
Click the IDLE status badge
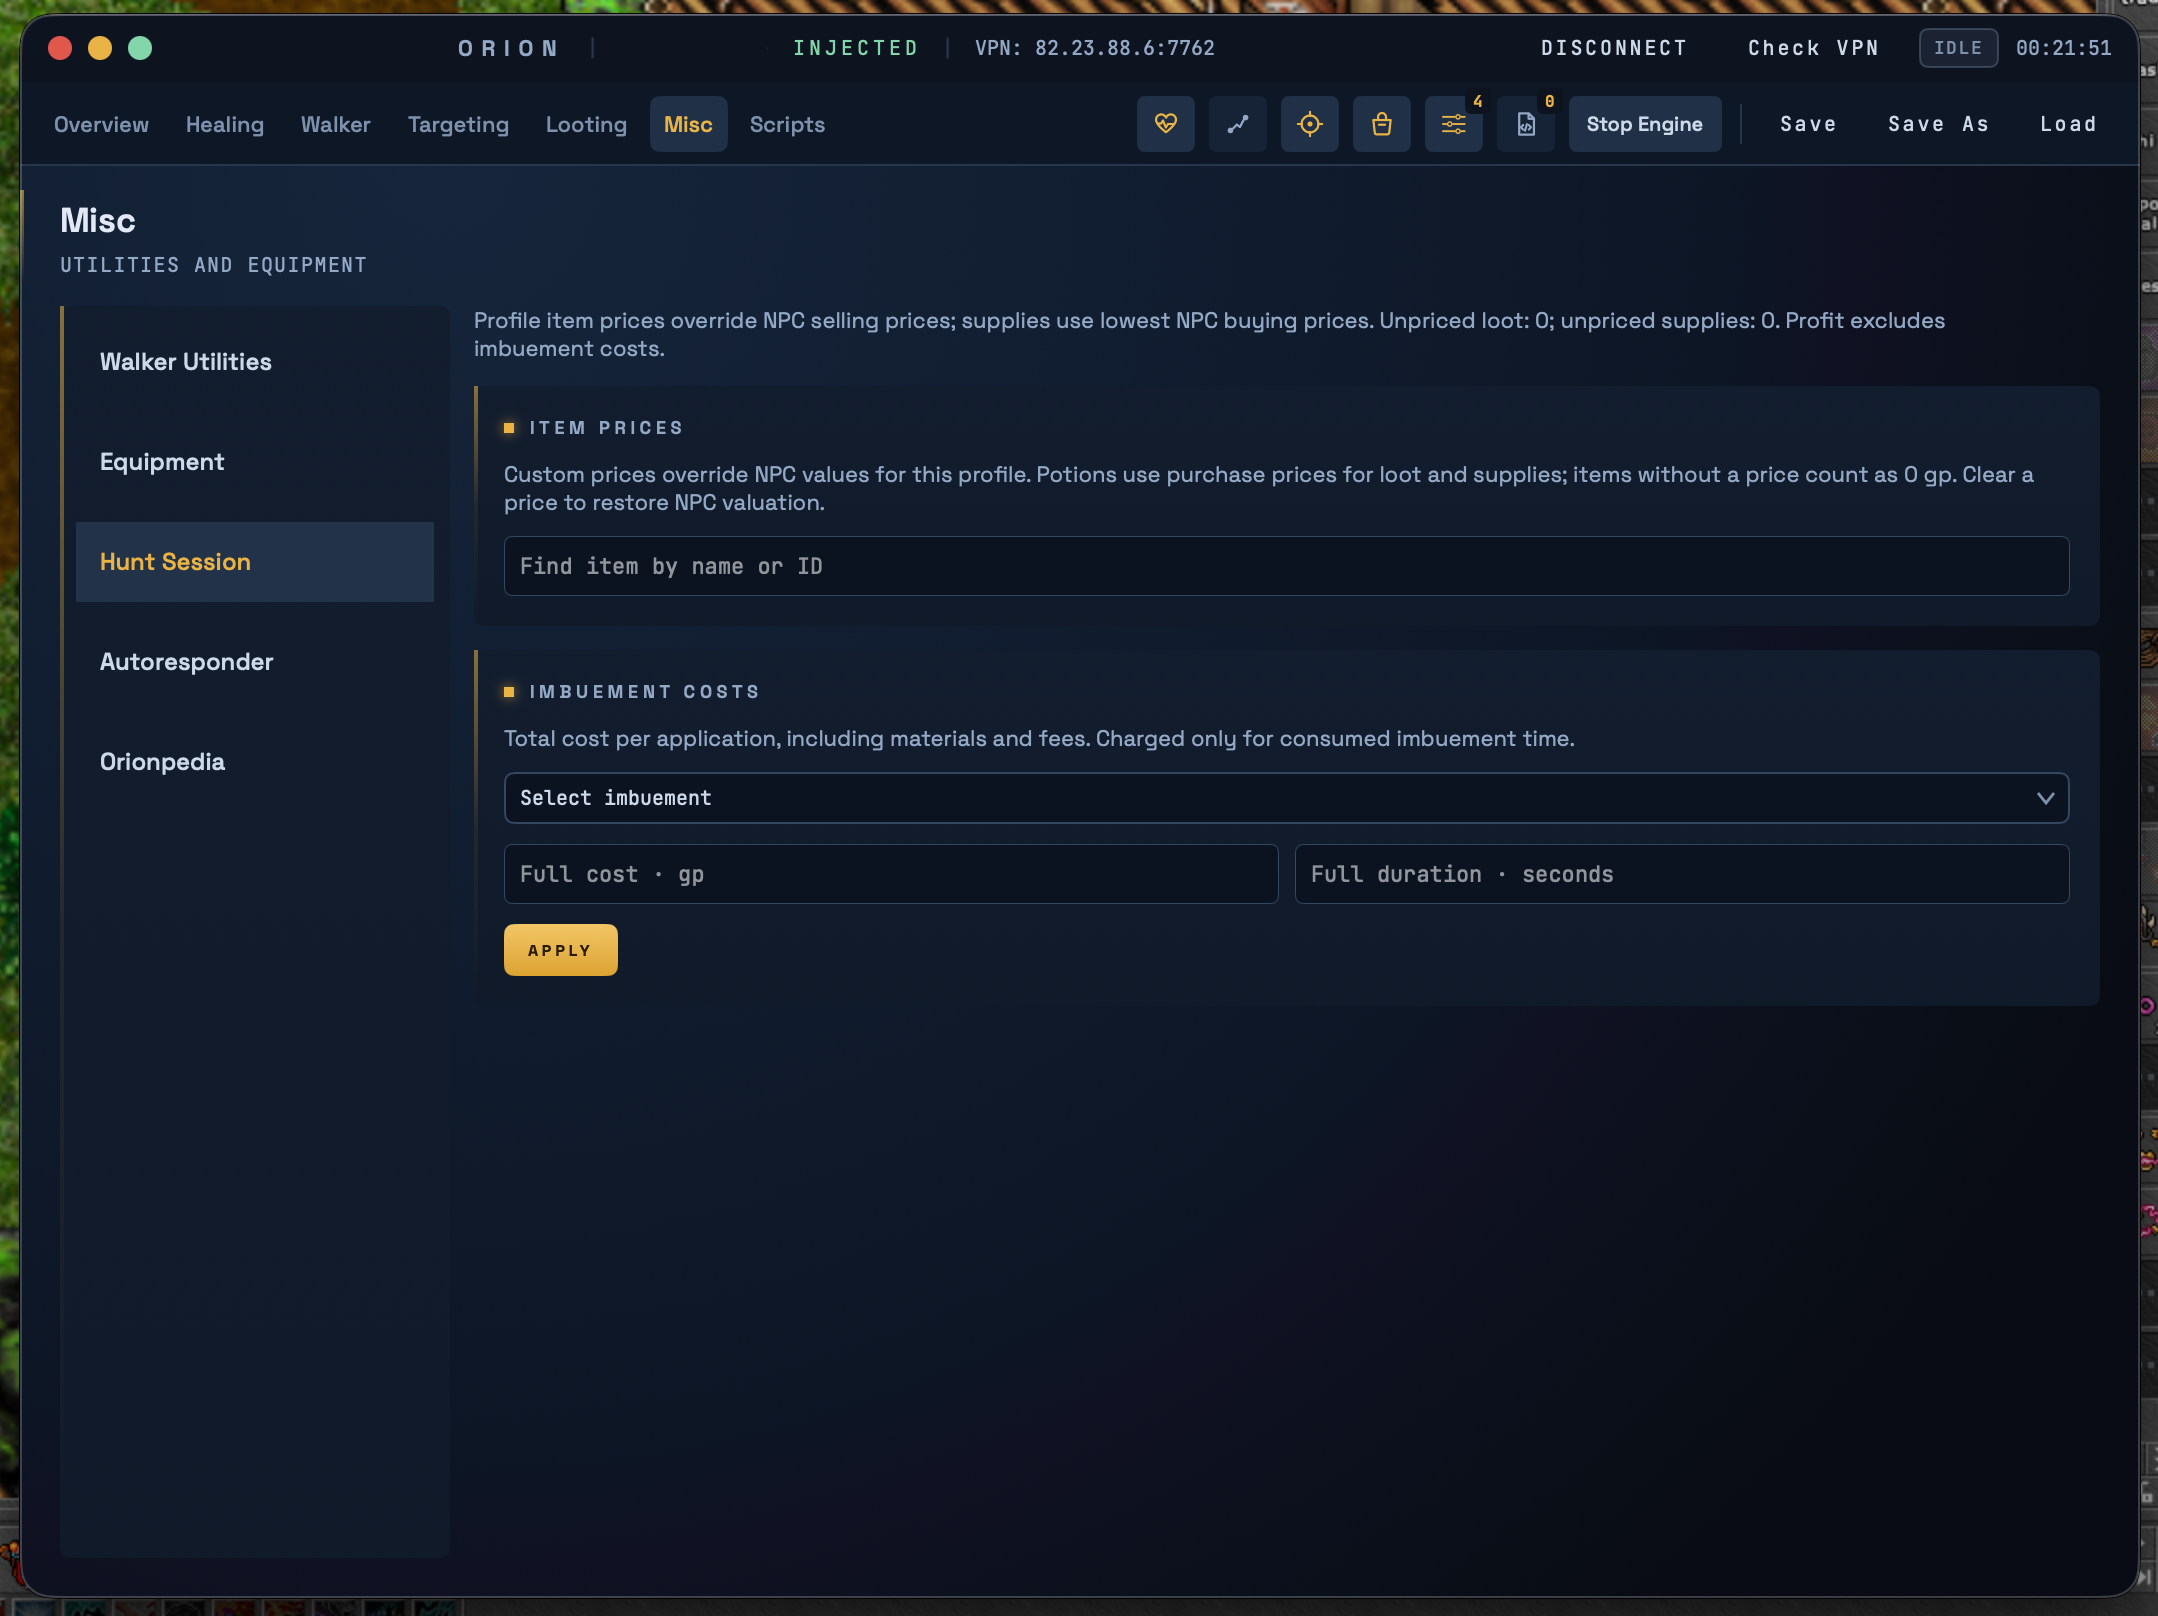(x=1958, y=48)
